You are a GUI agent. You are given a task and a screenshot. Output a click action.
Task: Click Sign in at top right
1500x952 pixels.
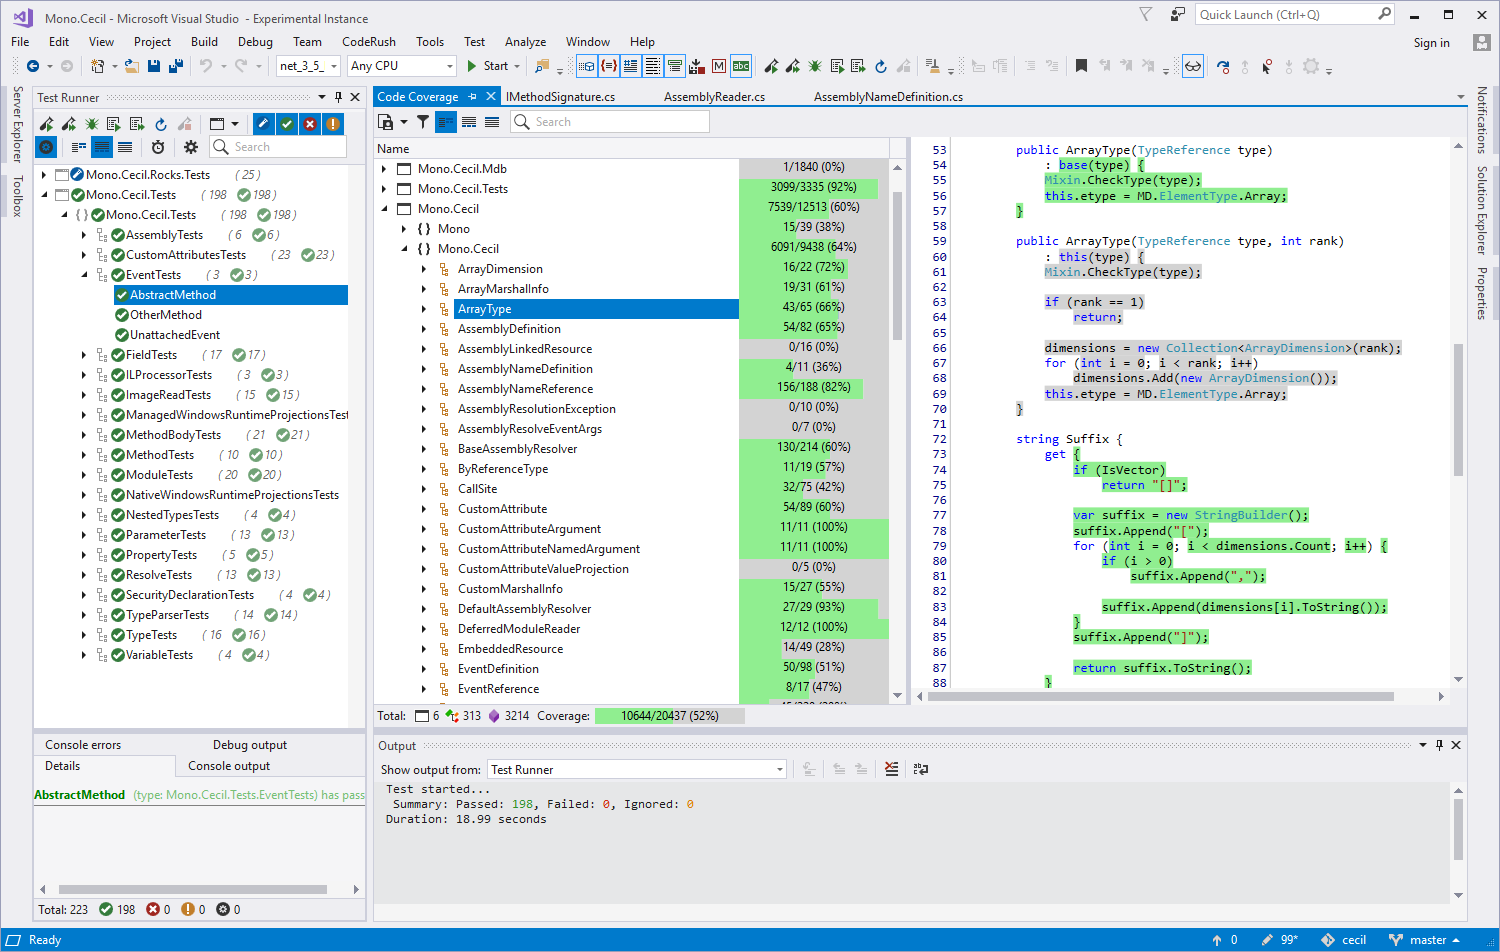(1431, 42)
